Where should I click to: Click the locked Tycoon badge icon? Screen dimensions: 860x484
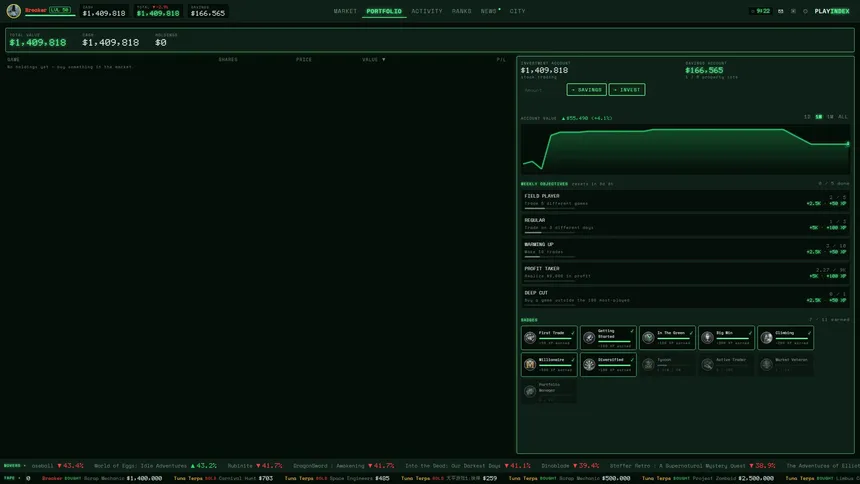click(x=648, y=364)
